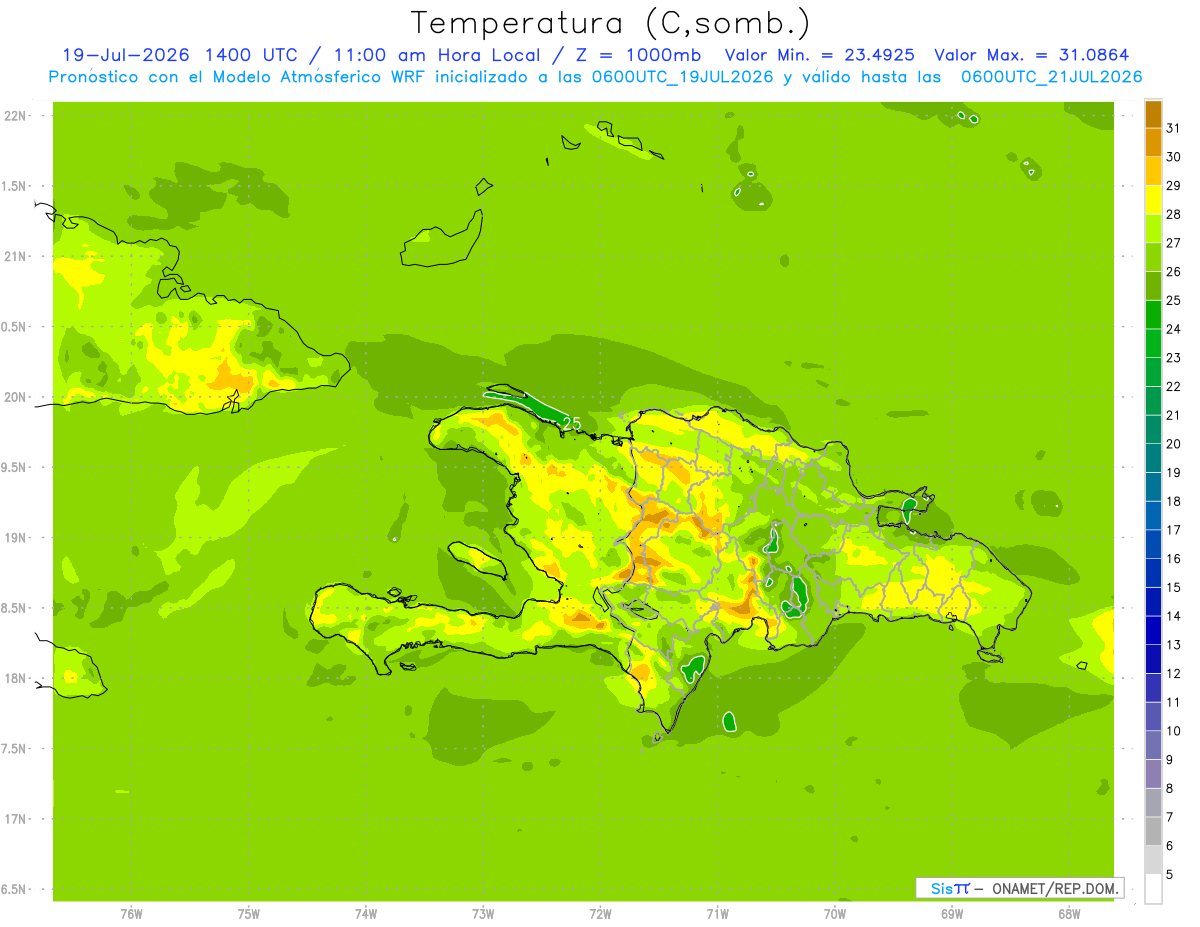Screen dimensions: 1200x927
Task: Click the orange colorbar swatch between 30 and 31
Action: pyautogui.click(x=1153, y=142)
